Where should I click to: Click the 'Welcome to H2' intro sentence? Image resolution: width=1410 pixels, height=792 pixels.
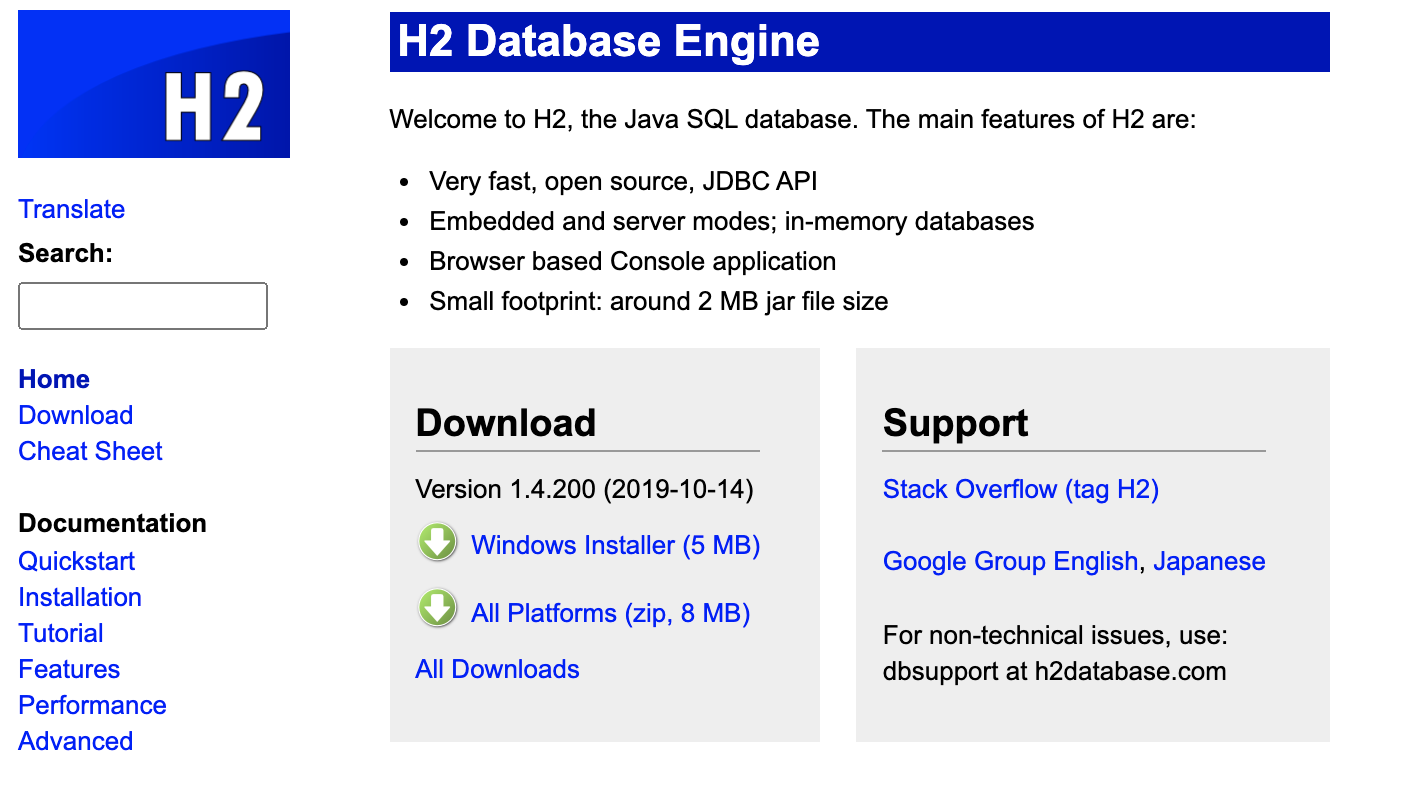tap(793, 120)
